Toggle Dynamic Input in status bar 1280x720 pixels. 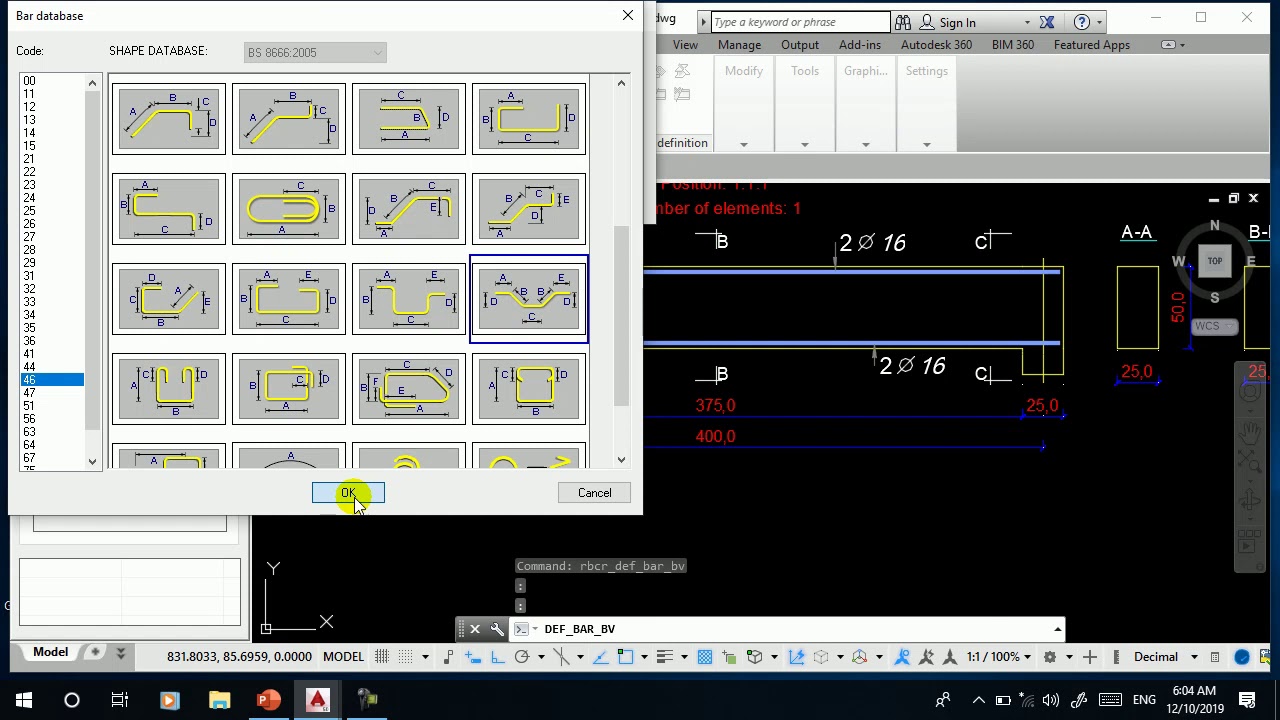pos(473,657)
